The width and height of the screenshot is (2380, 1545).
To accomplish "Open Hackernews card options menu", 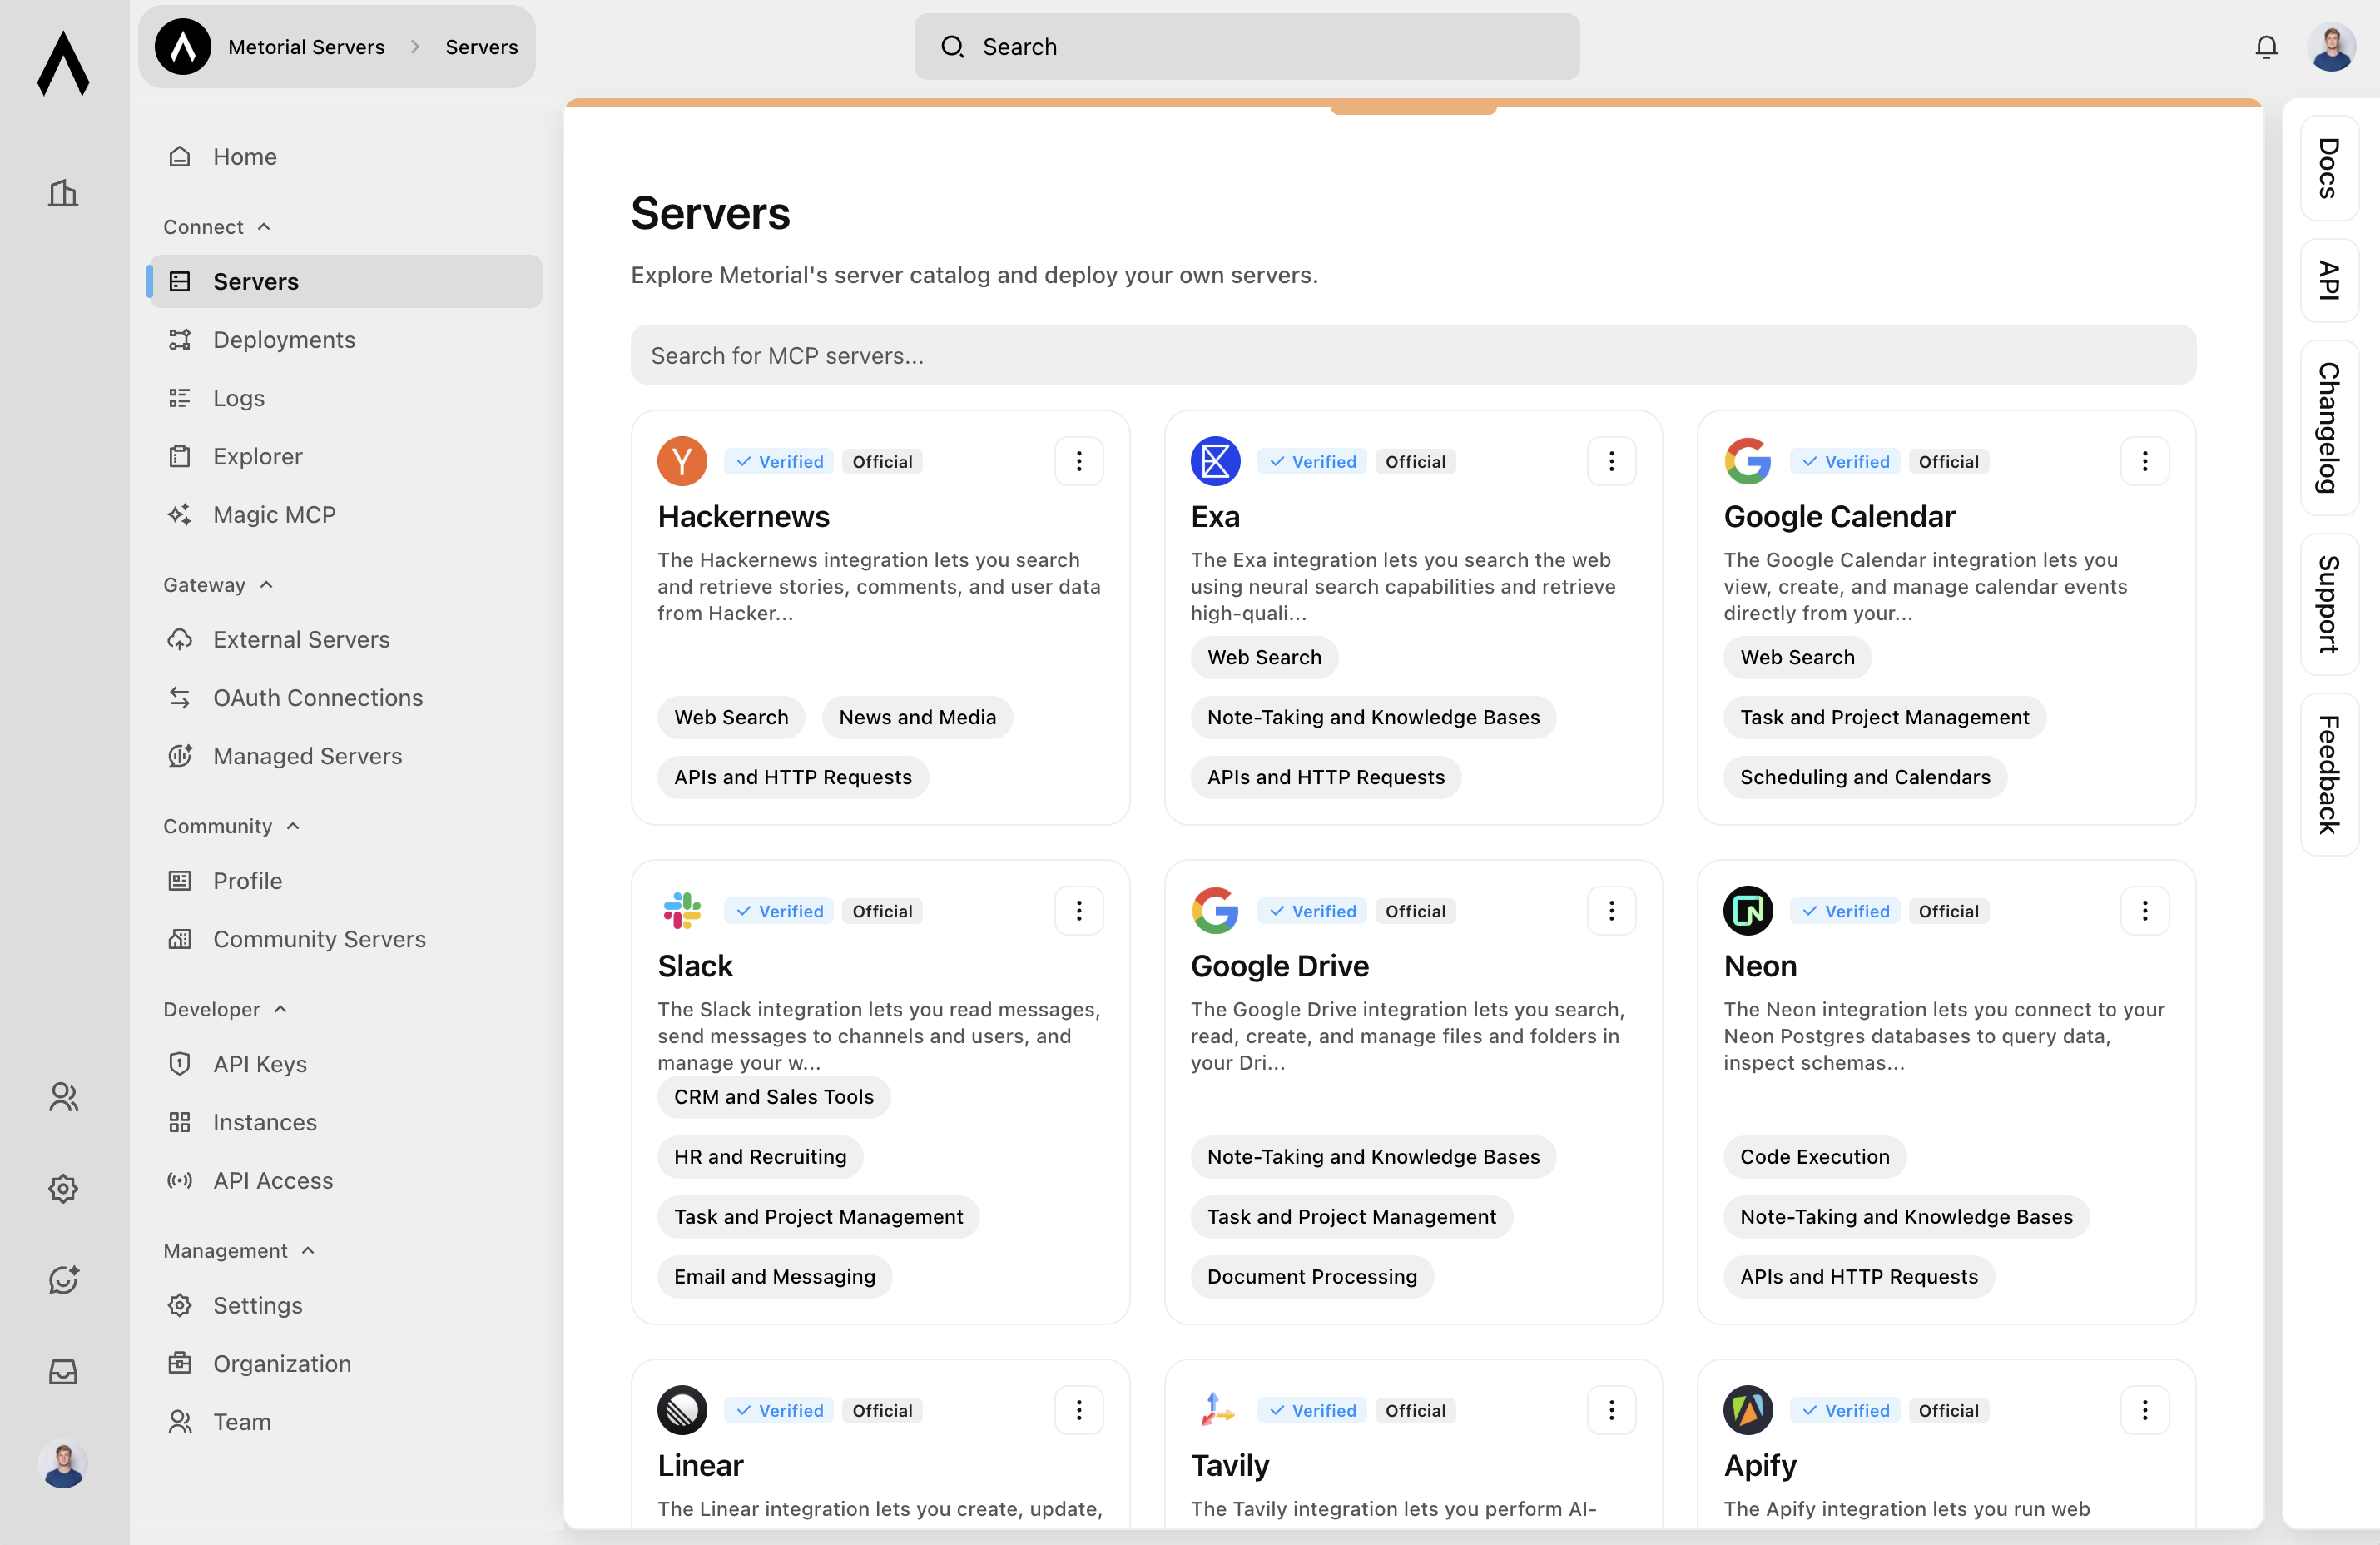I will click(1078, 461).
